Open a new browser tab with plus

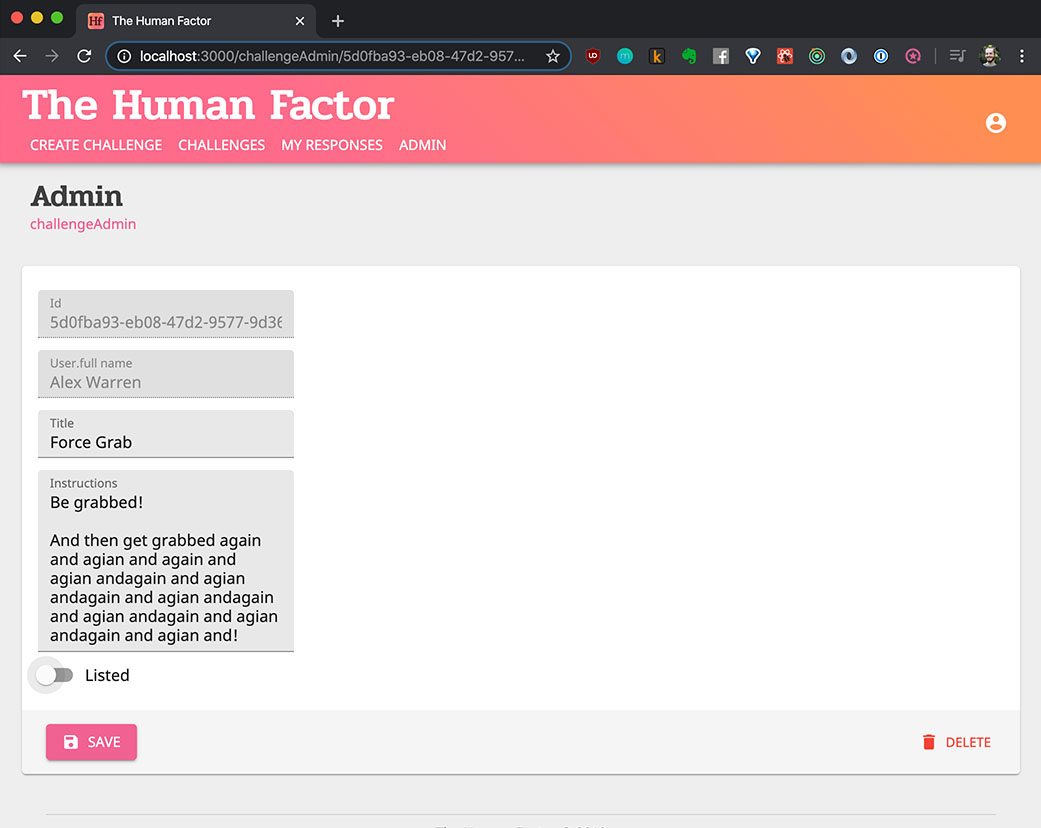tap(338, 21)
